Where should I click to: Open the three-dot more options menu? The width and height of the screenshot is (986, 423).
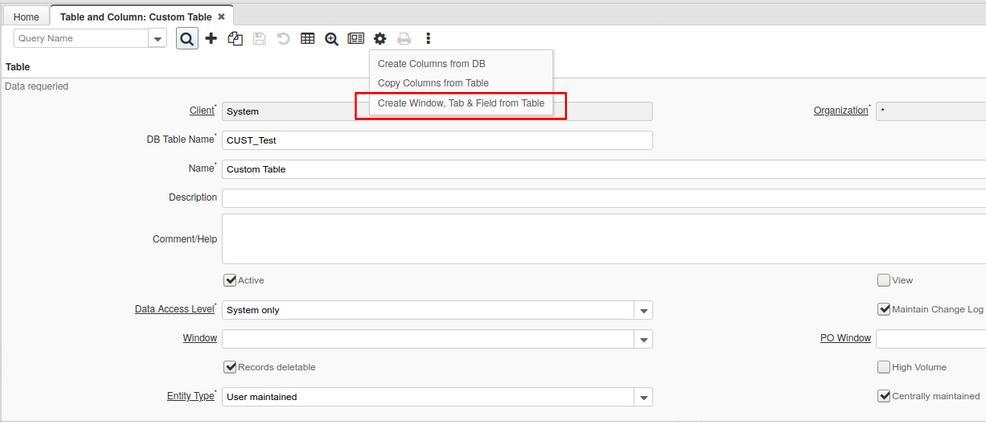(428, 38)
